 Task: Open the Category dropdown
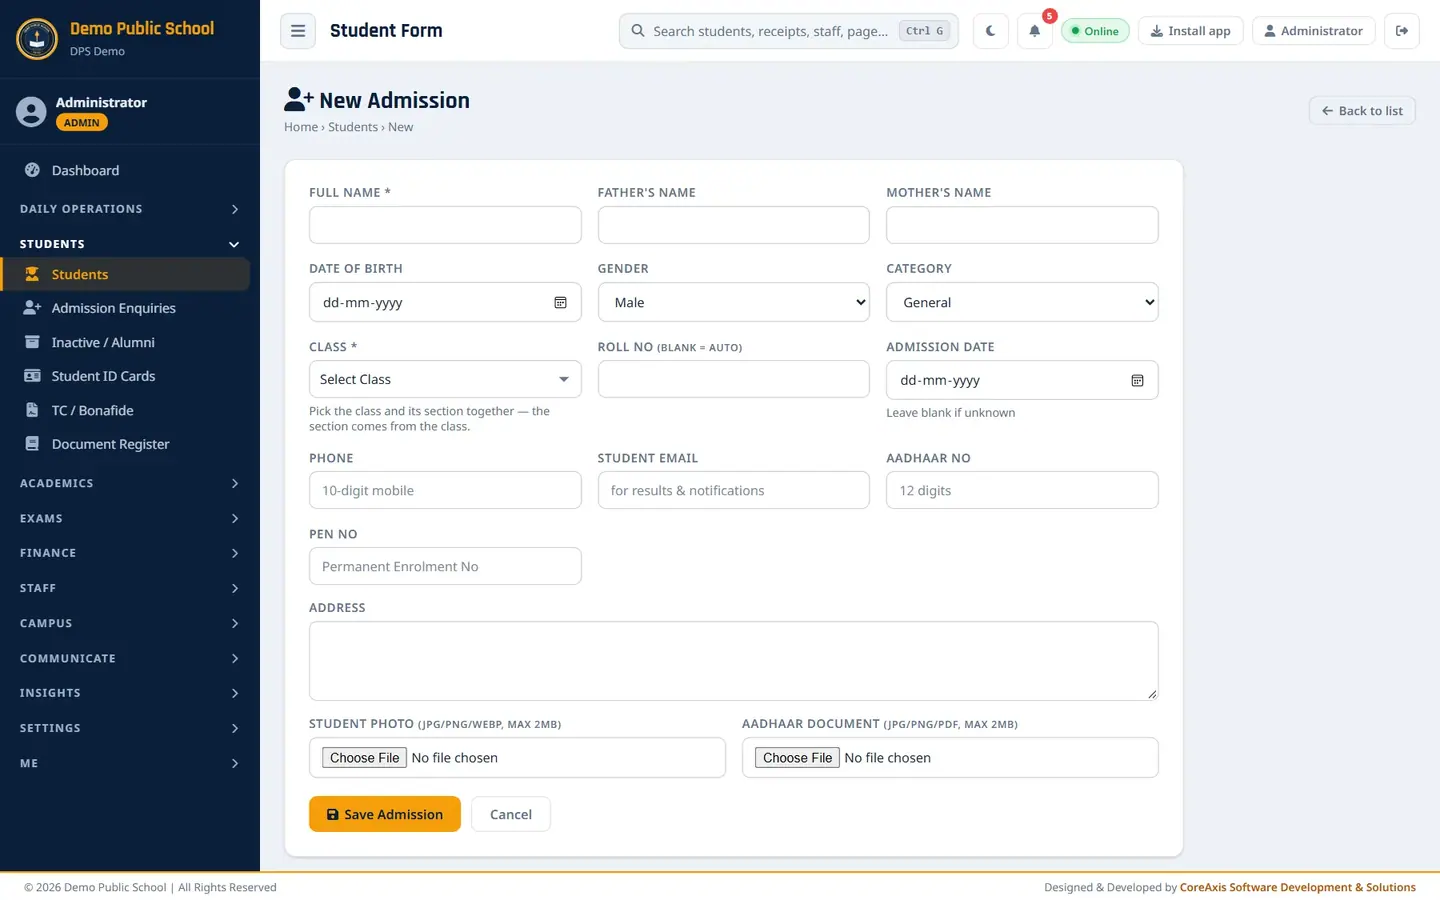1022,302
